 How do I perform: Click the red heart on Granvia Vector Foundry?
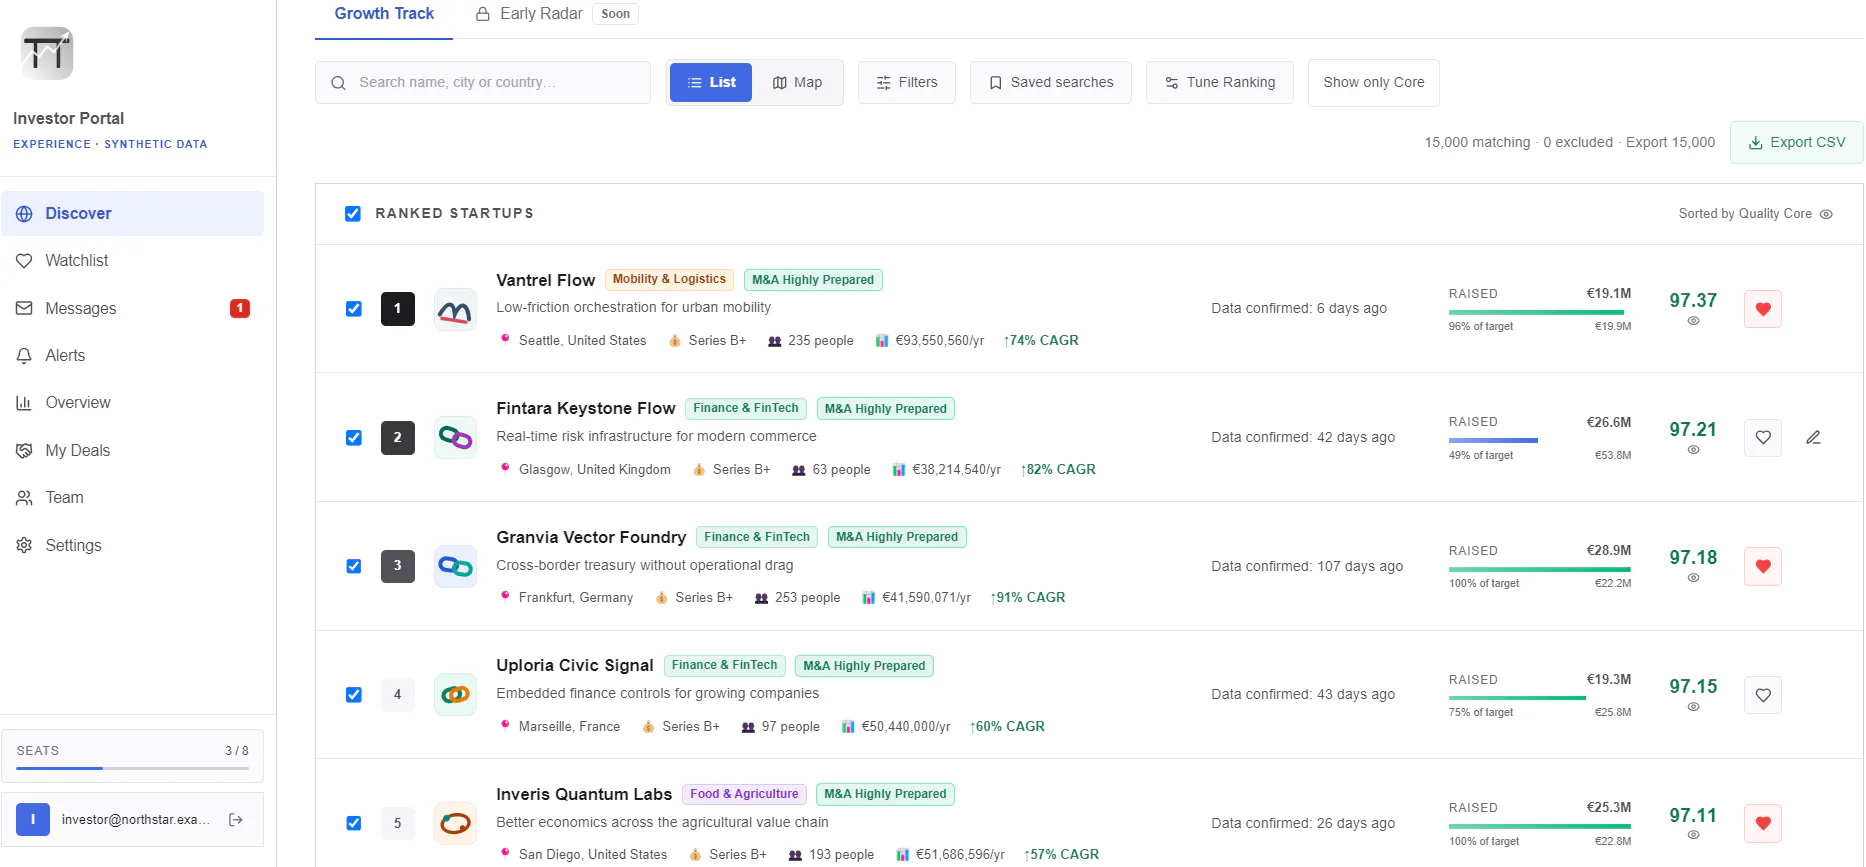click(x=1763, y=566)
